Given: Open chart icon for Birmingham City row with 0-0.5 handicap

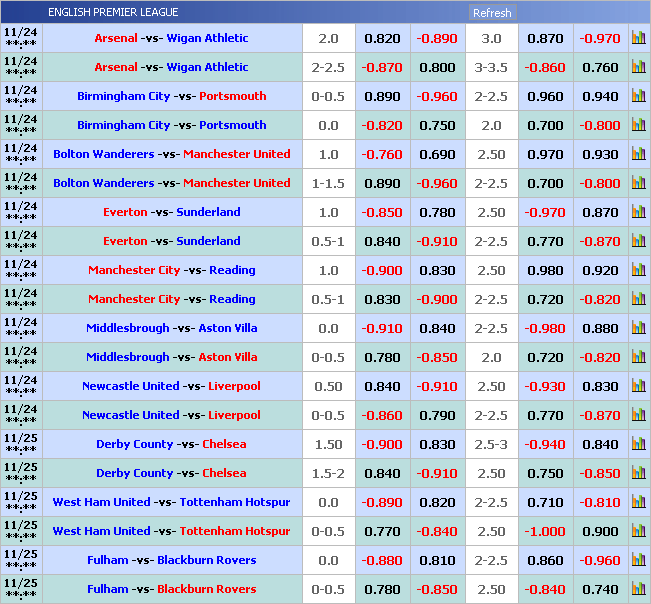Looking at the screenshot, I should tap(638, 96).
